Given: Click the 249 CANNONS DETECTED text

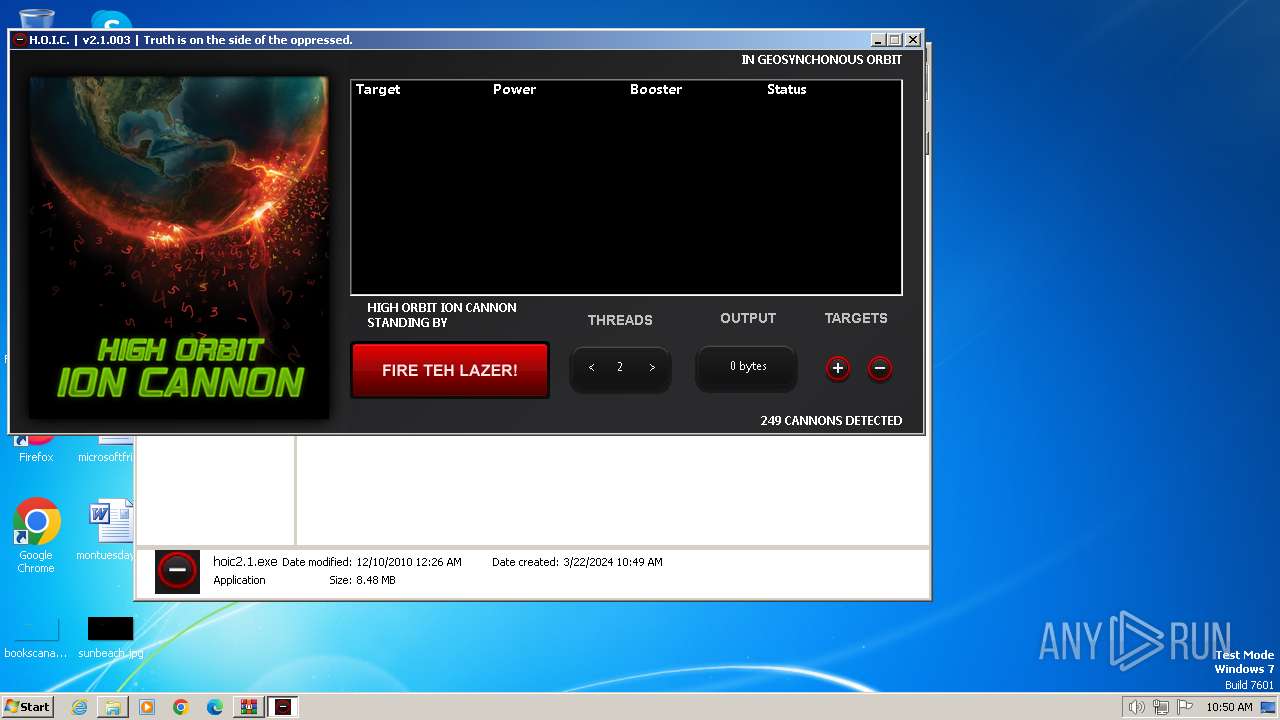Looking at the screenshot, I should (831, 421).
